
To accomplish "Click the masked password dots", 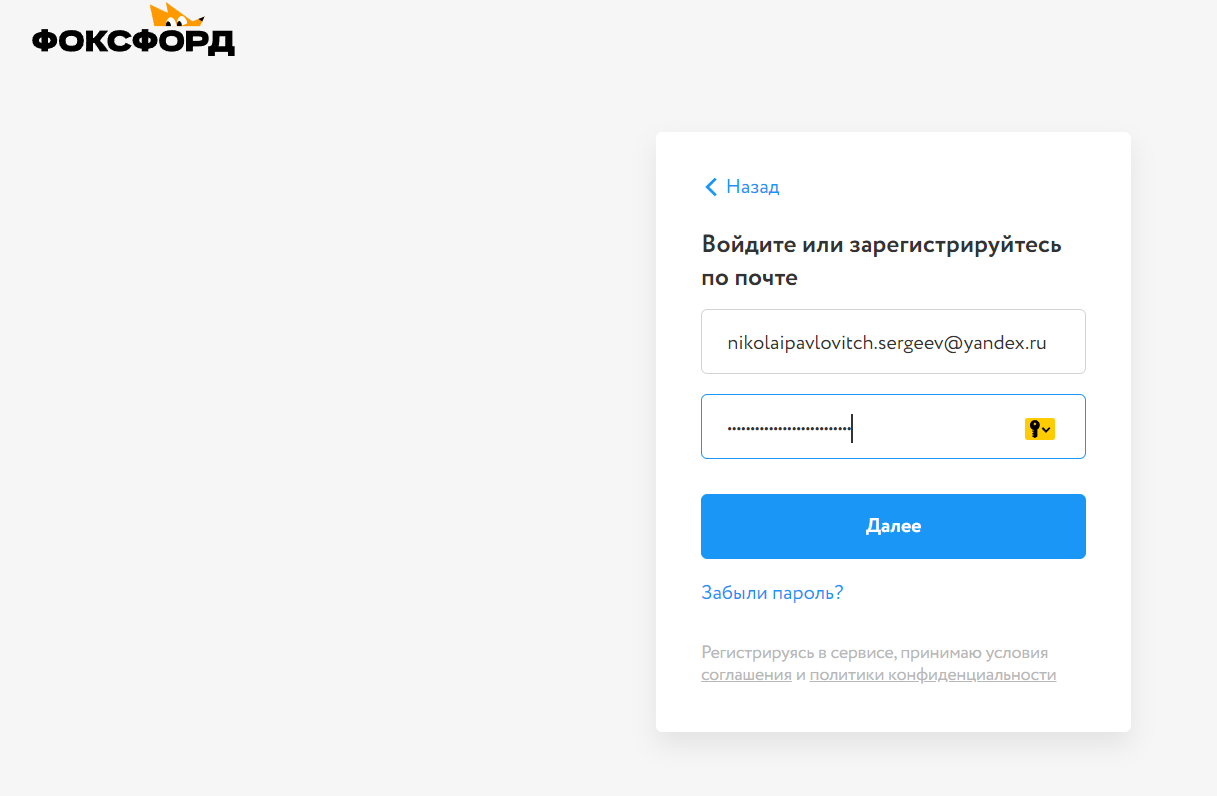I will [x=788, y=428].
